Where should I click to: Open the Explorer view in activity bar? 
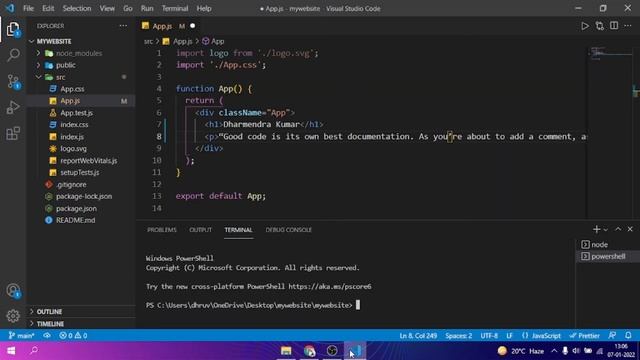click(13, 29)
